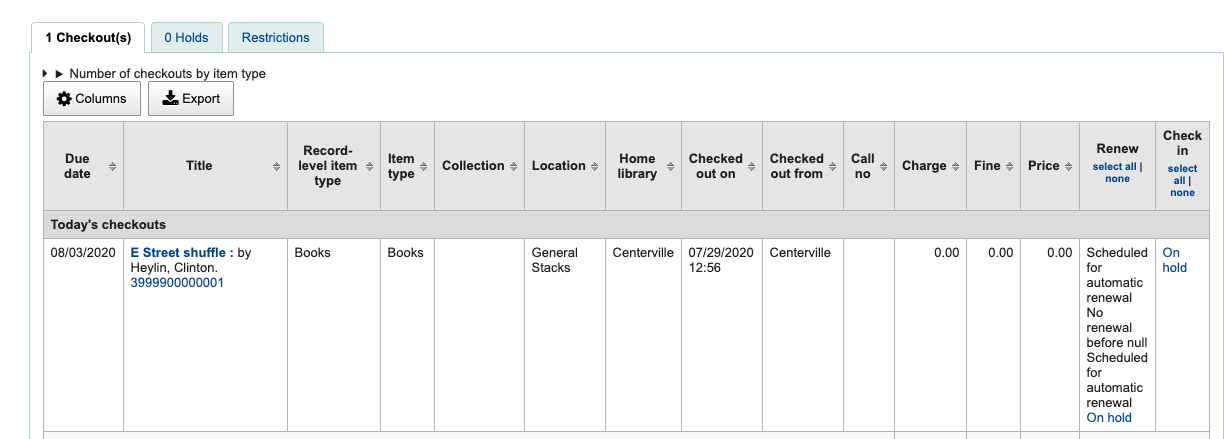Open E Street shuffle title link
The image size is (1224, 439).
tap(182, 253)
